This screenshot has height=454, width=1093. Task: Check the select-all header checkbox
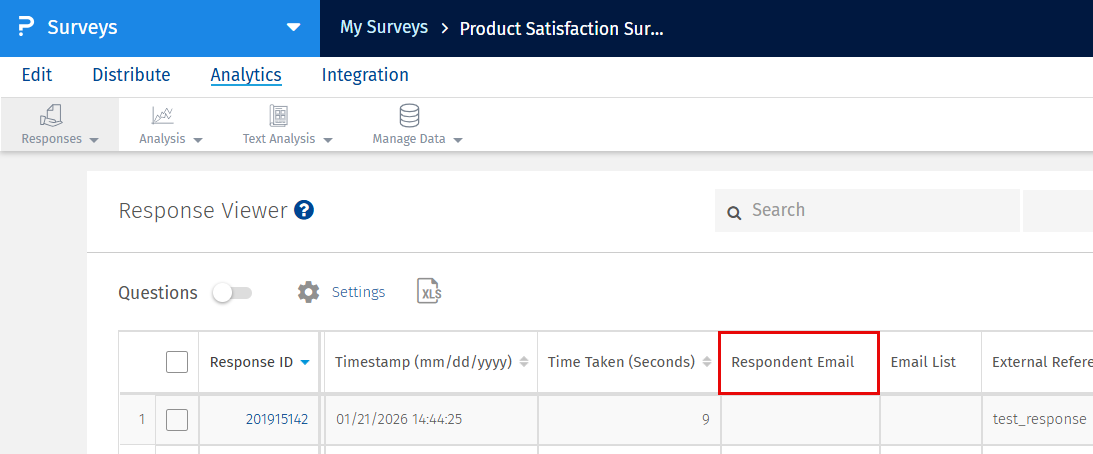(177, 362)
